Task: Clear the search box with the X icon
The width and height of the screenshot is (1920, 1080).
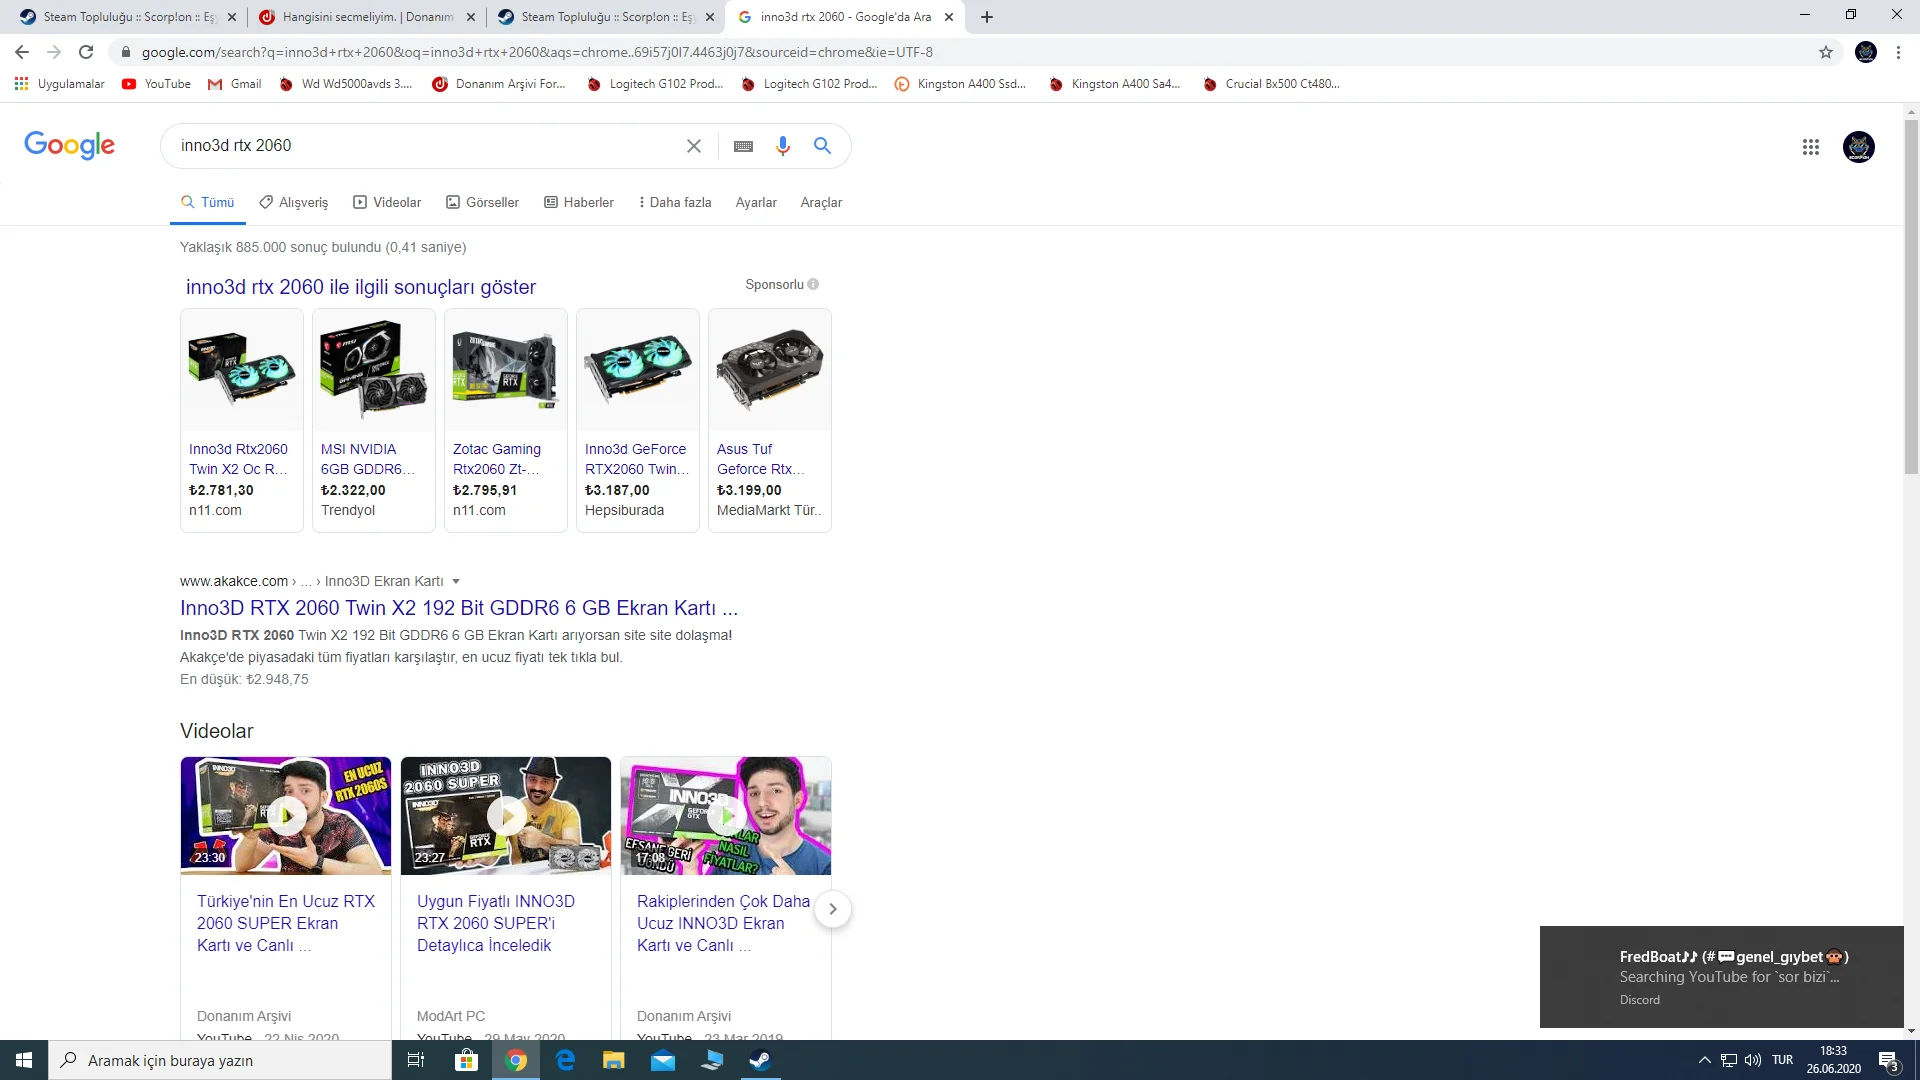Action: click(x=694, y=146)
